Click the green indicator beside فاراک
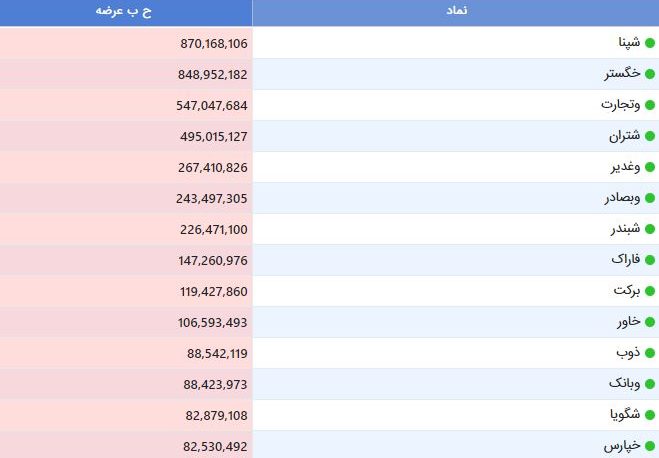This screenshot has width=659, height=458. (650, 260)
